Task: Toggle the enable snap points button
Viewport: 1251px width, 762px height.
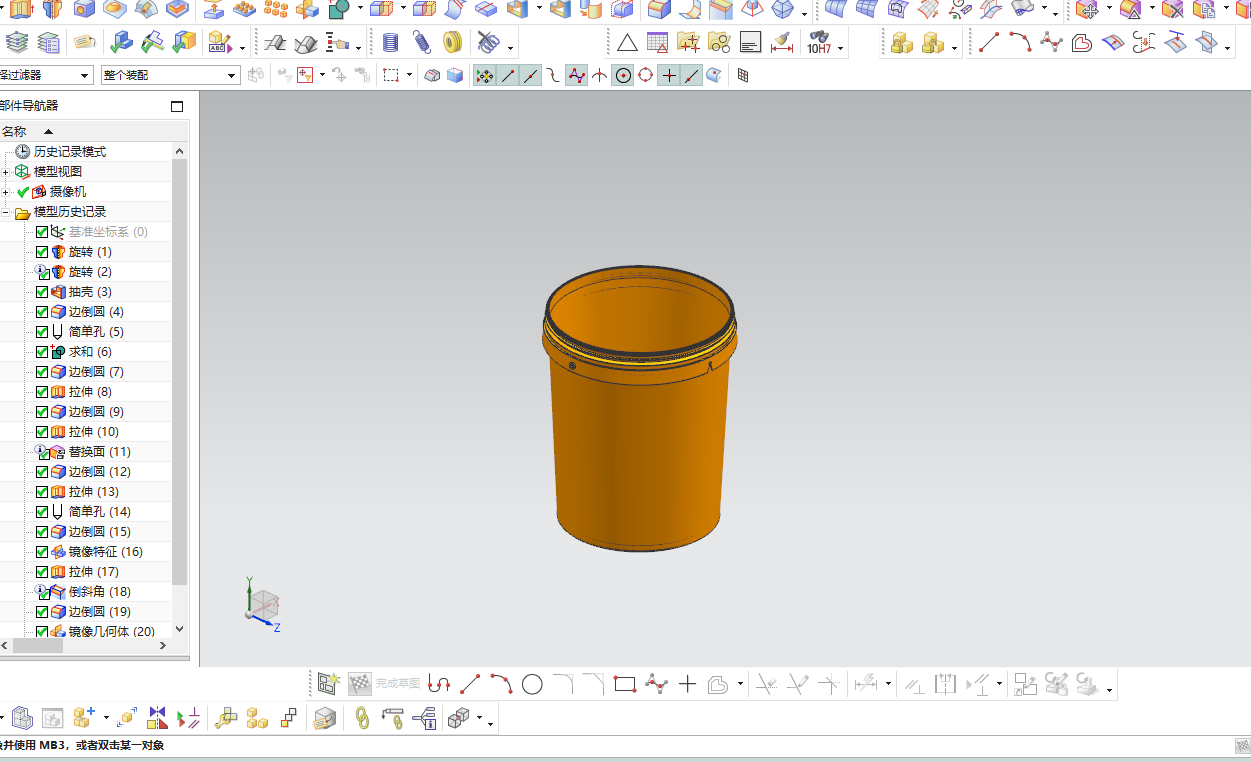Action: 484,75
